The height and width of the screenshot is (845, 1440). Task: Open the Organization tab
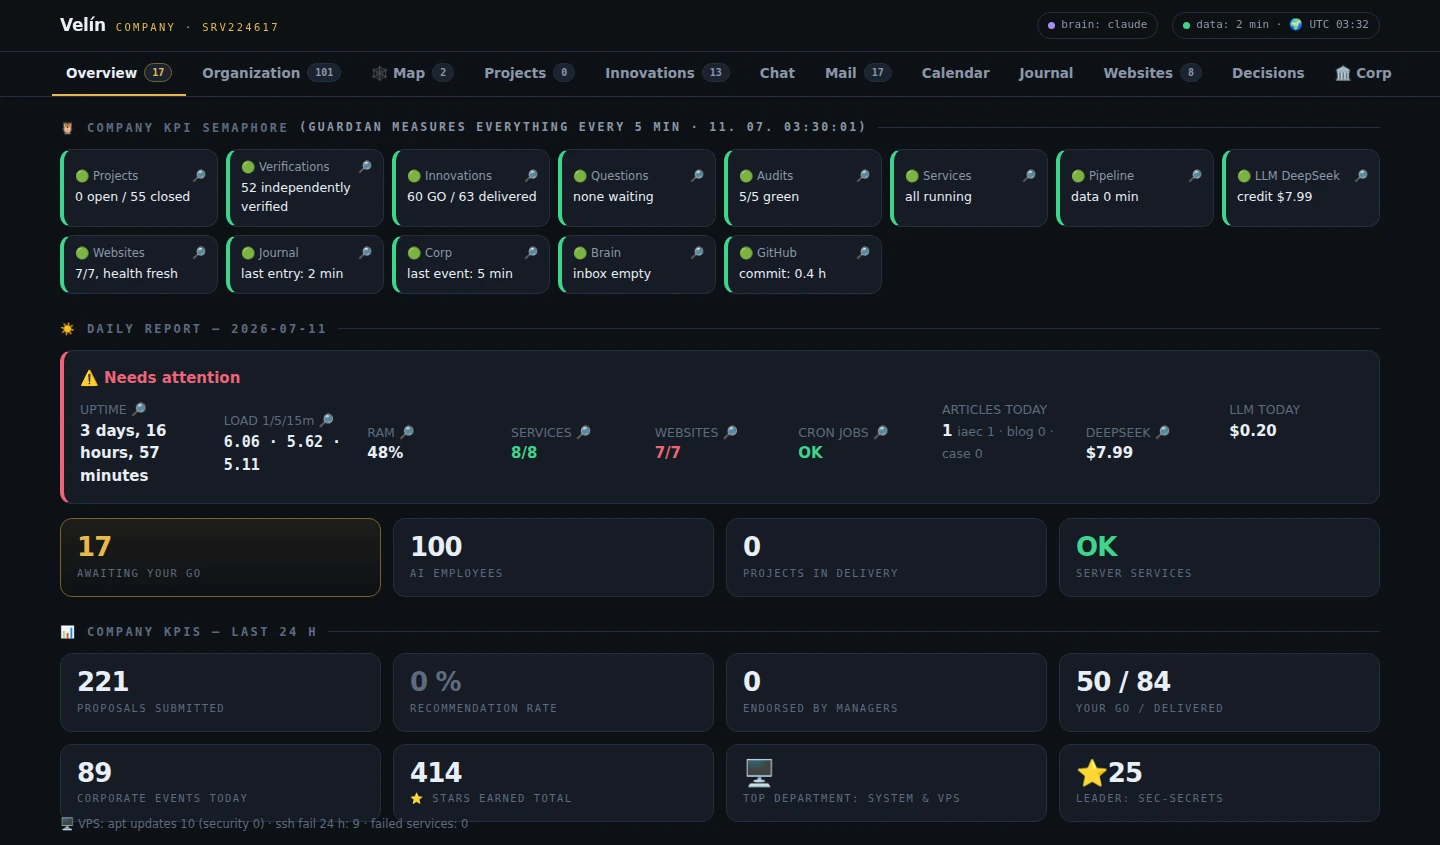click(x=271, y=73)
